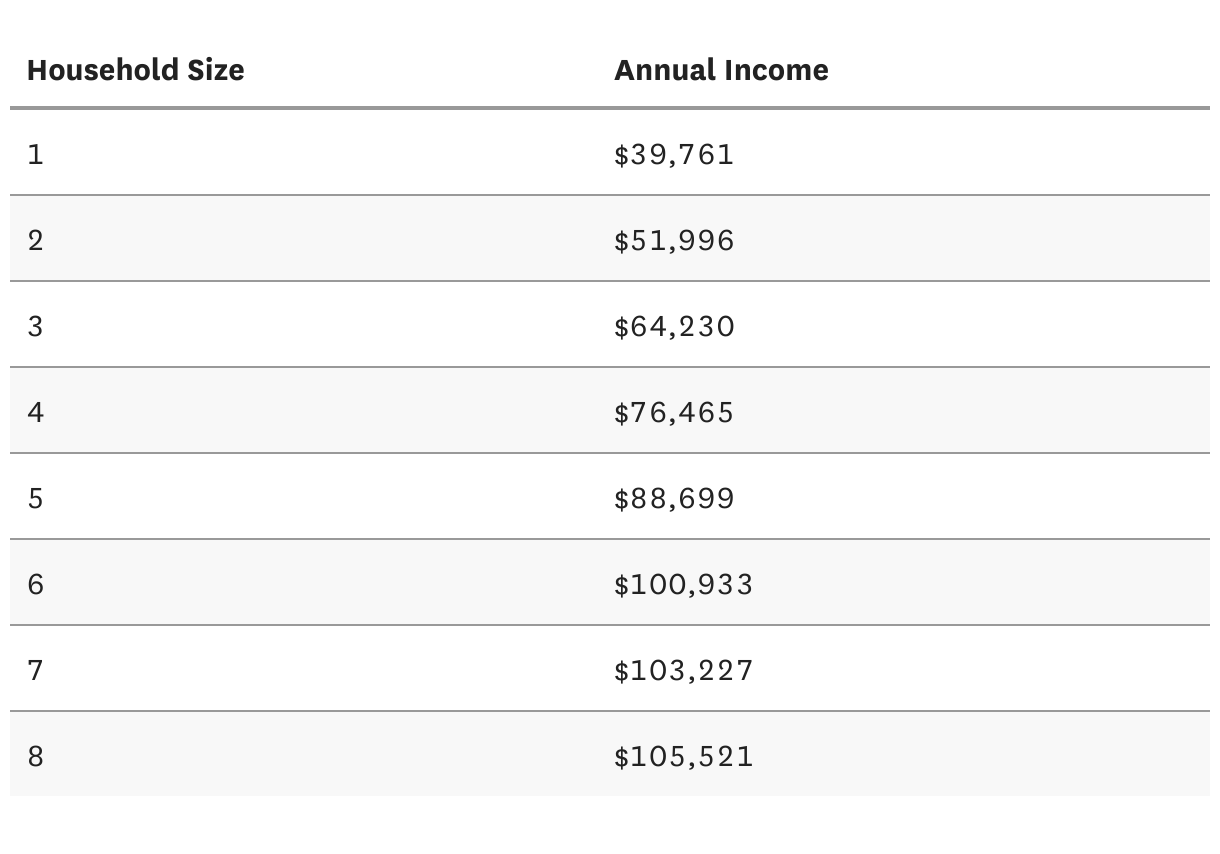1220x854 pixels.
Task: Click household size 7 cell
Action: 36,670
